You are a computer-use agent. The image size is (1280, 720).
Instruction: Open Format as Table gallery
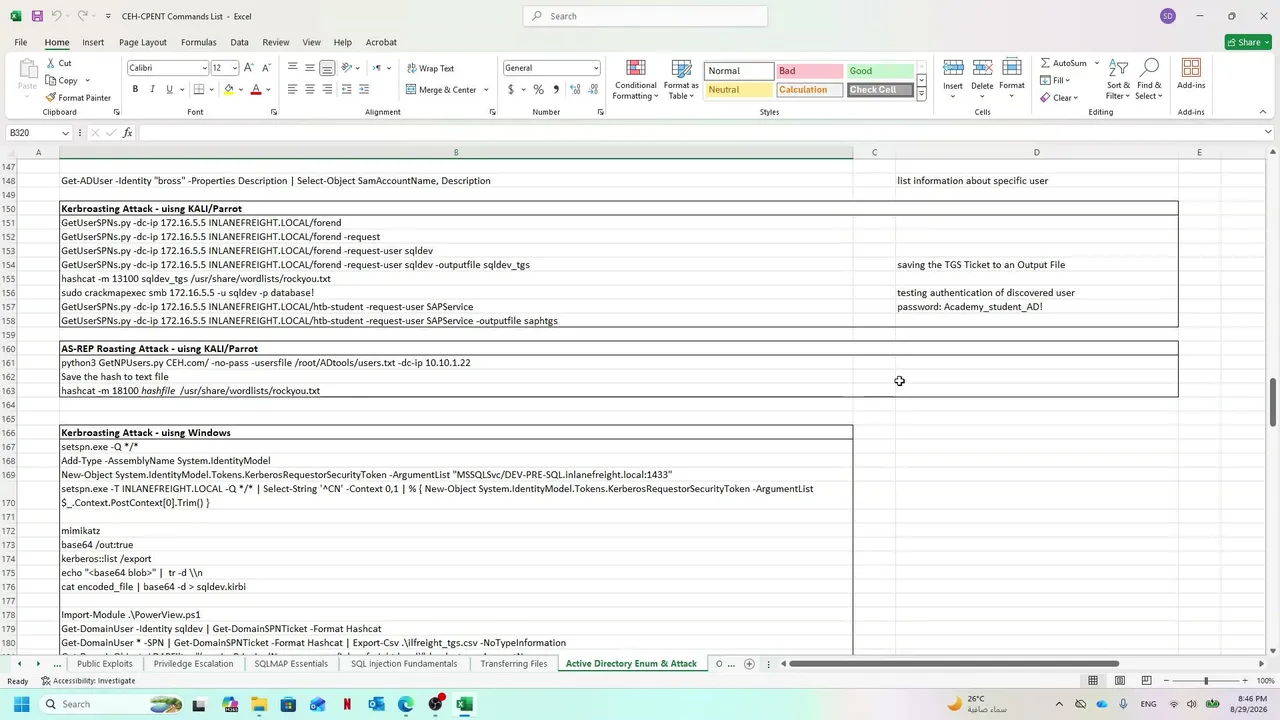(x=681, y=80)
